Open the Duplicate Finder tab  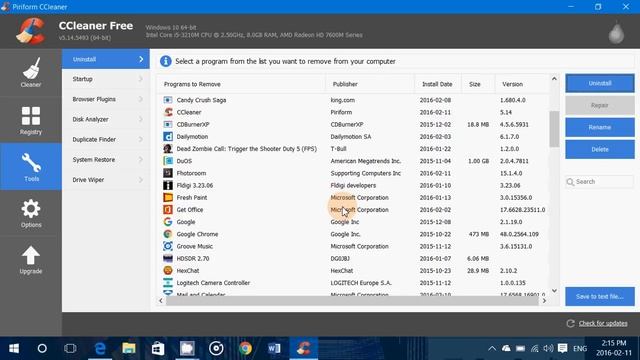click(106, 140)
